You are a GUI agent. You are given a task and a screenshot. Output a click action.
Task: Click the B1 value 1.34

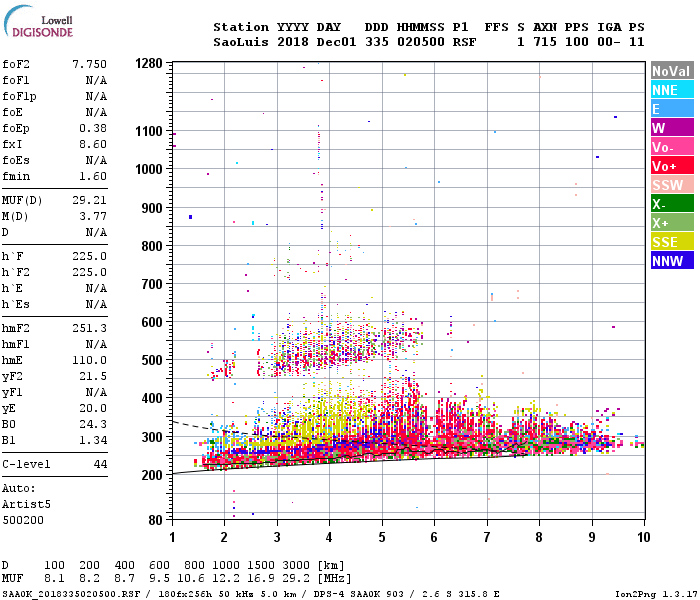[93, 440]
